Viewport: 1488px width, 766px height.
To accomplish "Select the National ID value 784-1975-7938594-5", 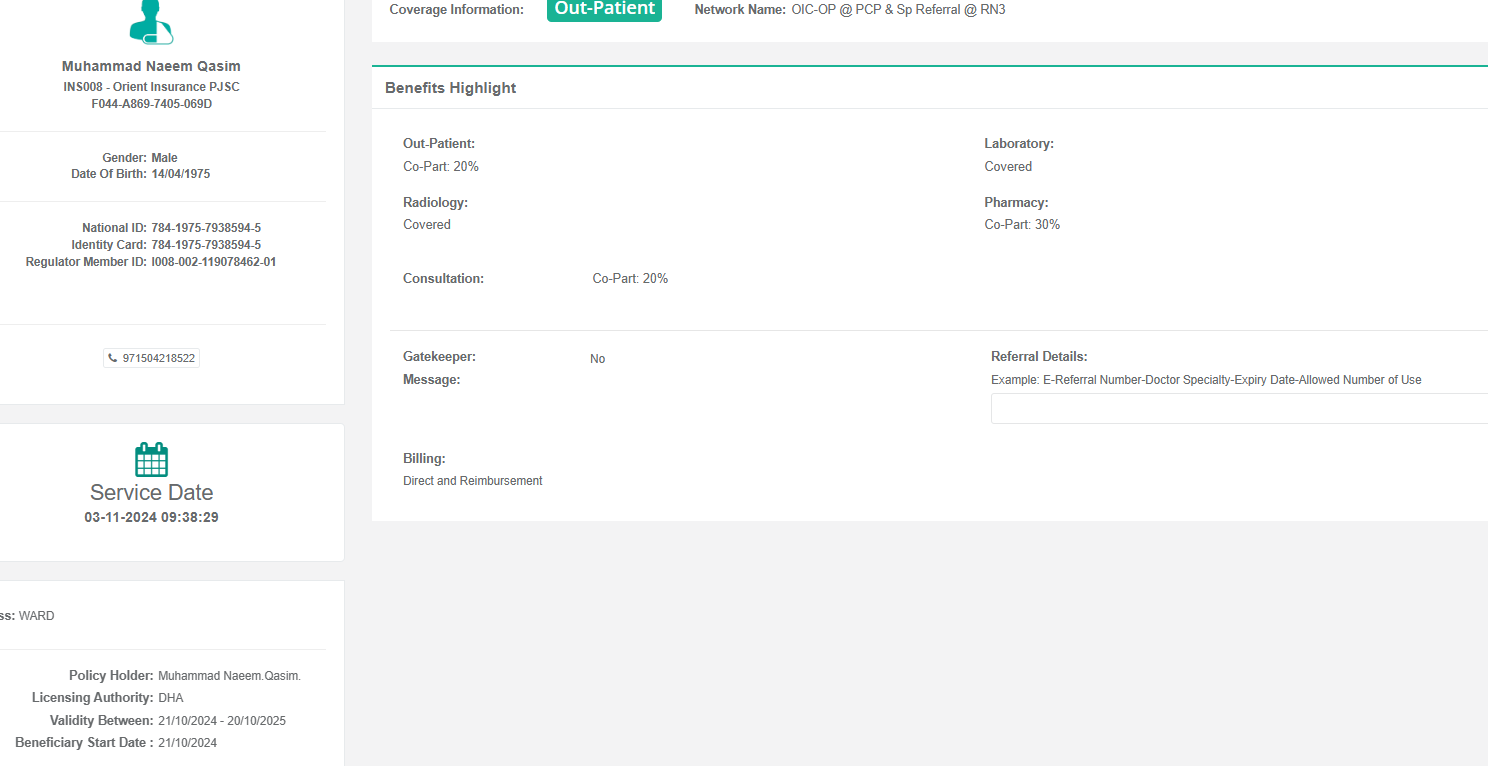I will click(206, 228).
